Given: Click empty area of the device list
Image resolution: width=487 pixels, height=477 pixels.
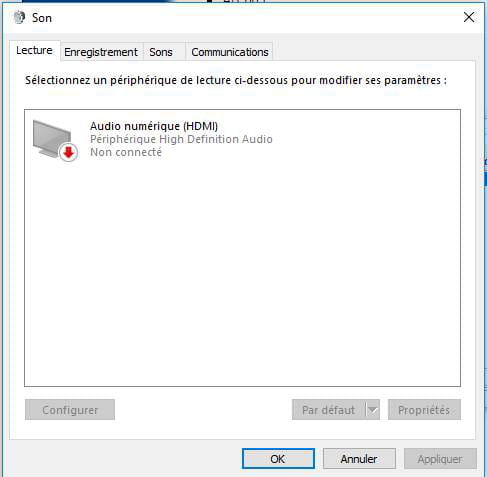Looking at the screenshot, I should point(242,273).
